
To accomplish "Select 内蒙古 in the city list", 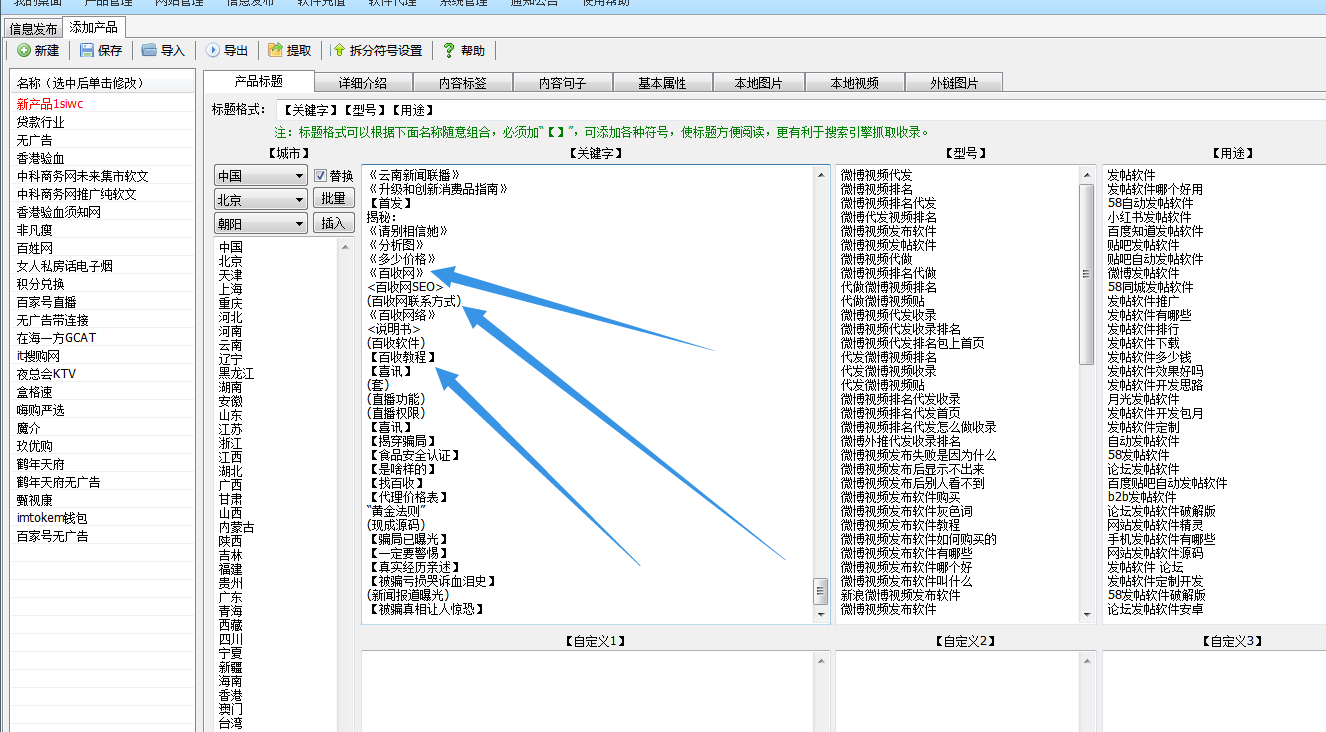I will pyautogui.click(x=236, y=527).
